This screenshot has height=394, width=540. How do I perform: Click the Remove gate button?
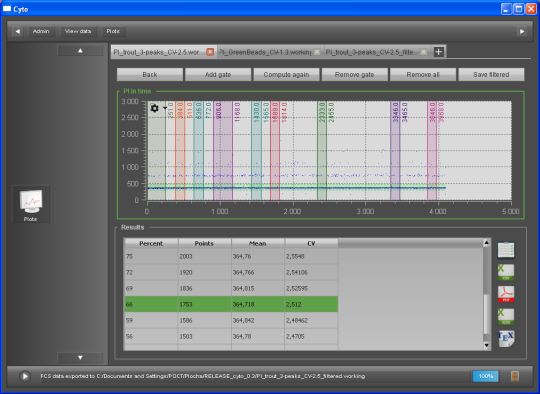pos(354,74)
